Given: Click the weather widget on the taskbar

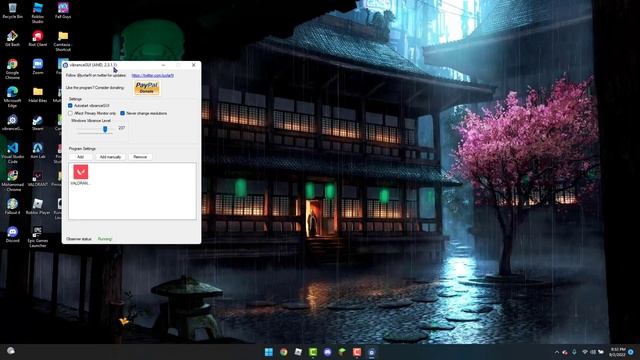Looking at the screenshot, I should point(11,351).
